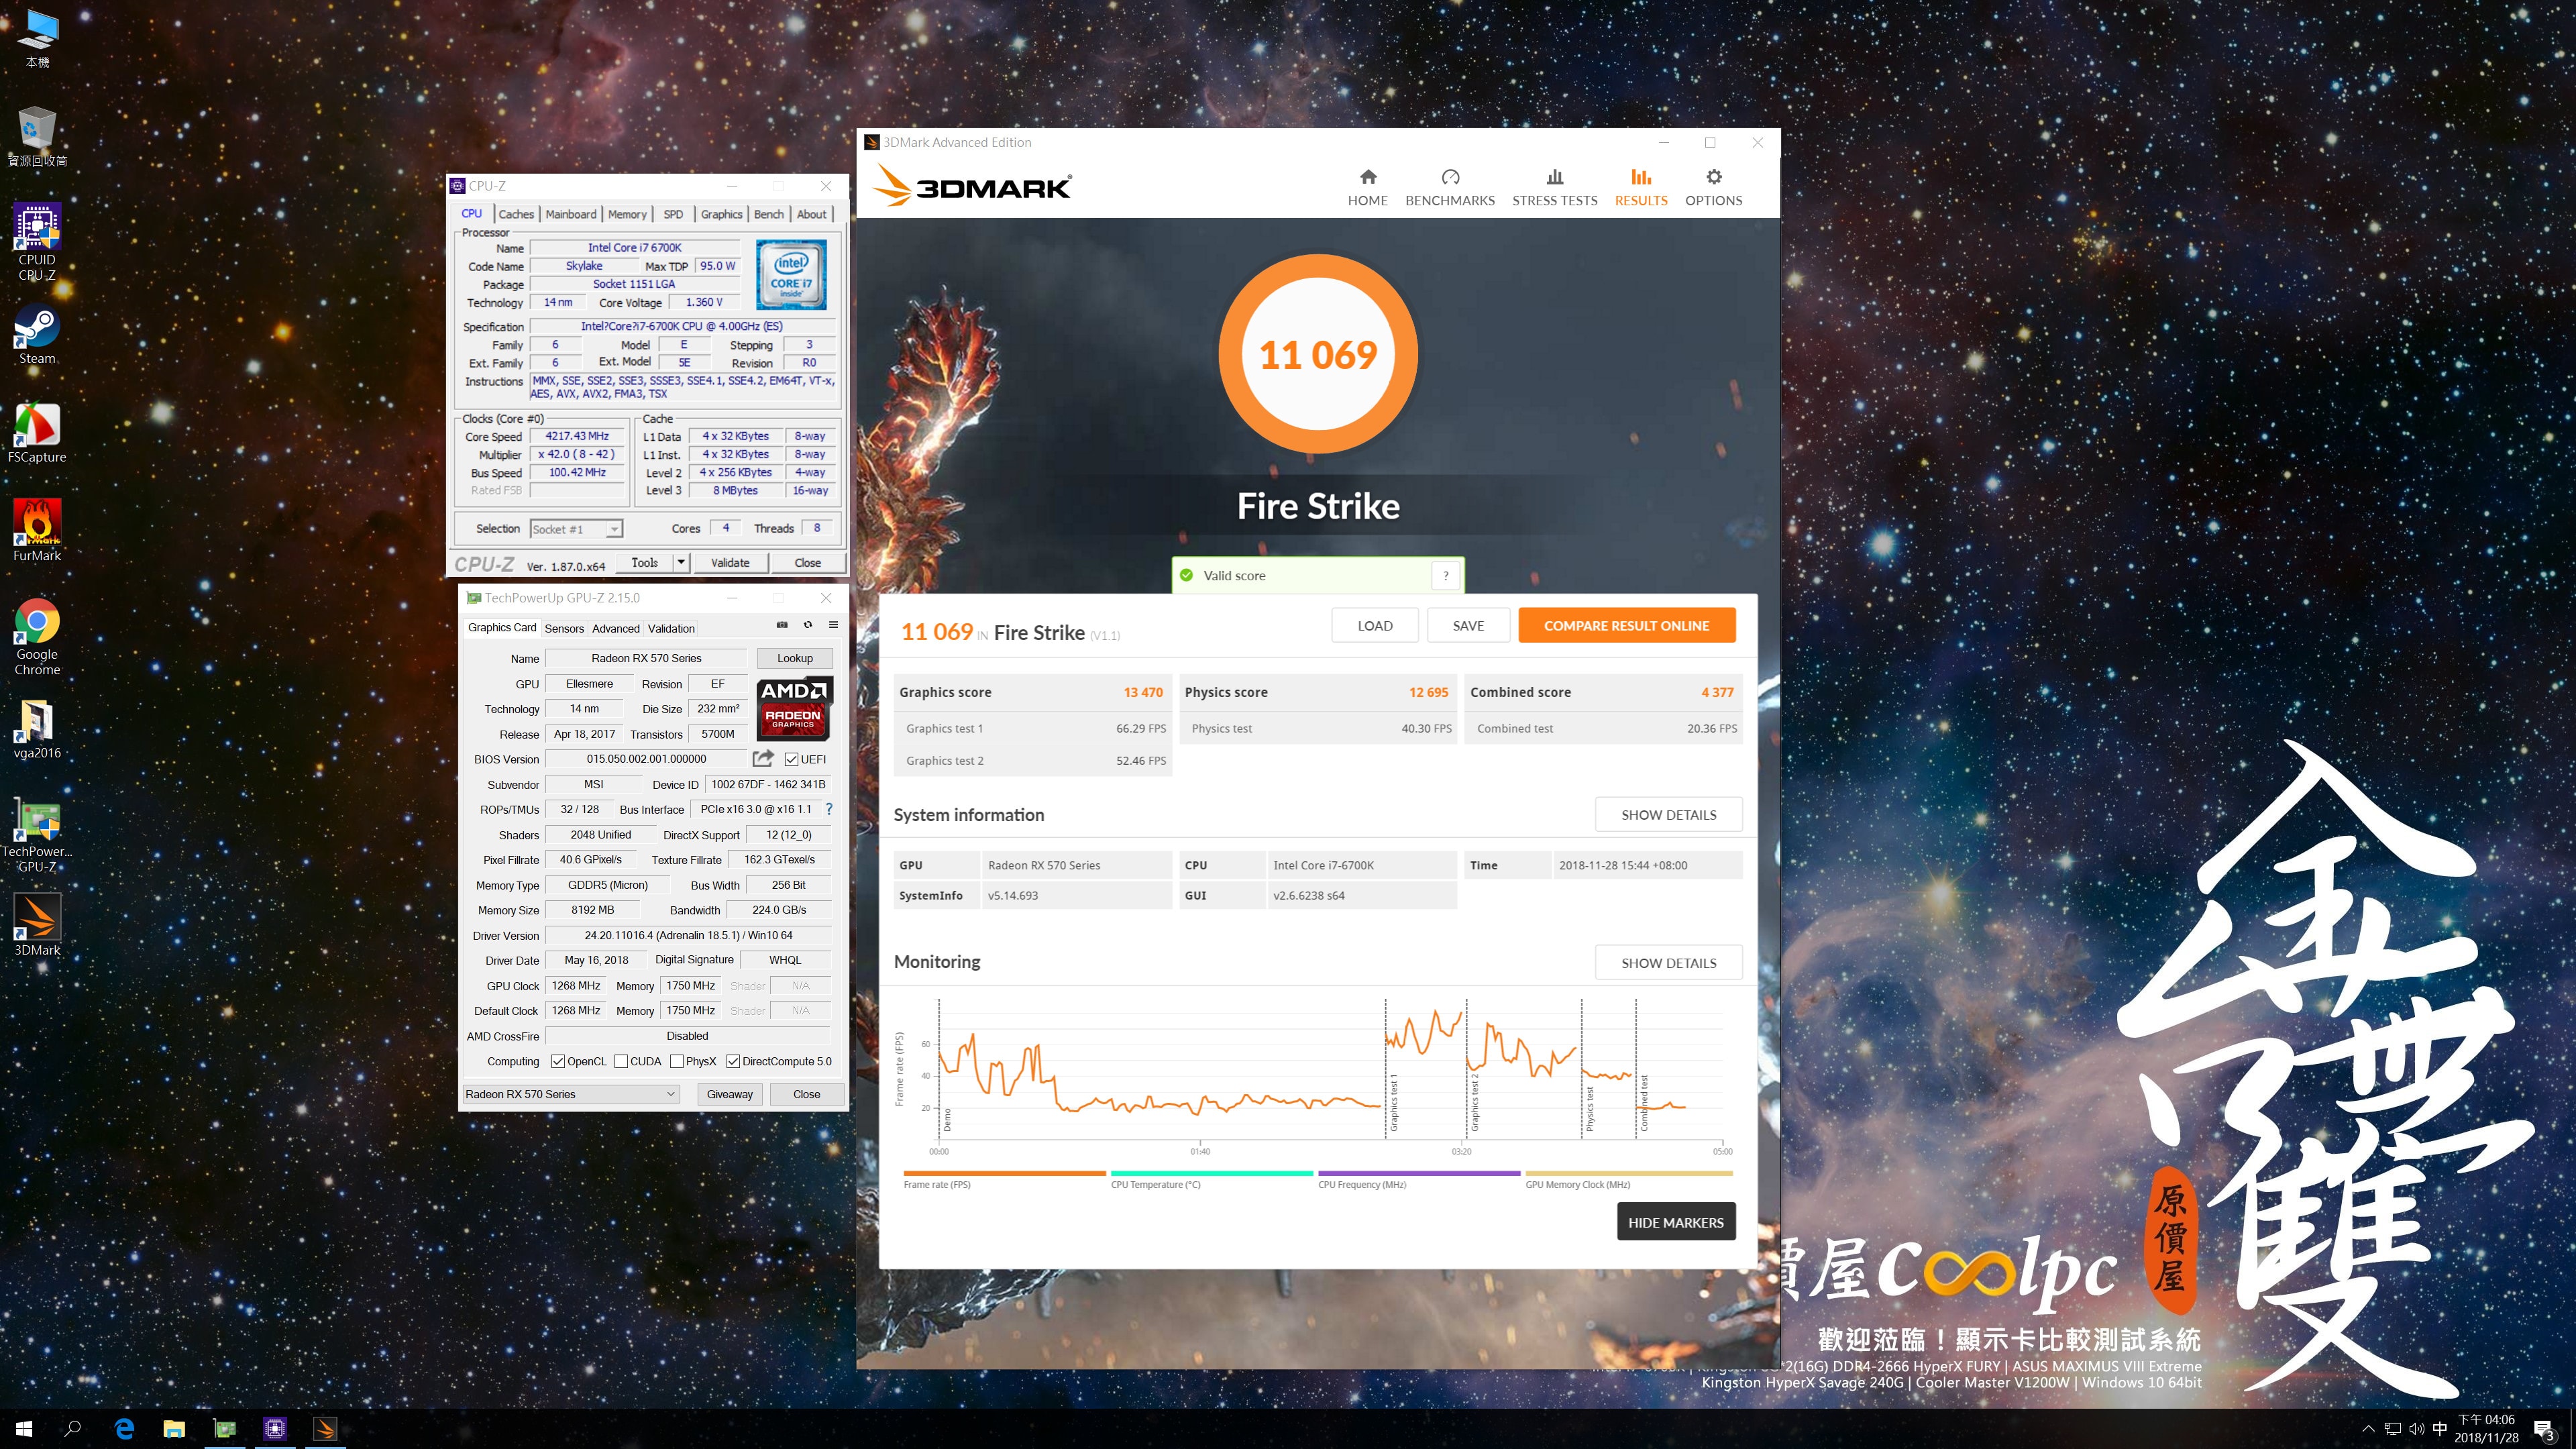Take GPU-Z screenshot with camera icon

pos(782,625)
